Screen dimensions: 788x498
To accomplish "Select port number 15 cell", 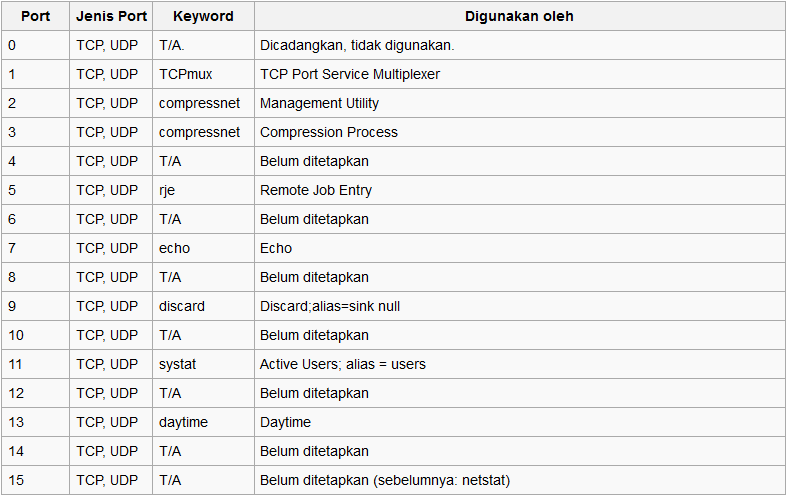I will 16,480.
